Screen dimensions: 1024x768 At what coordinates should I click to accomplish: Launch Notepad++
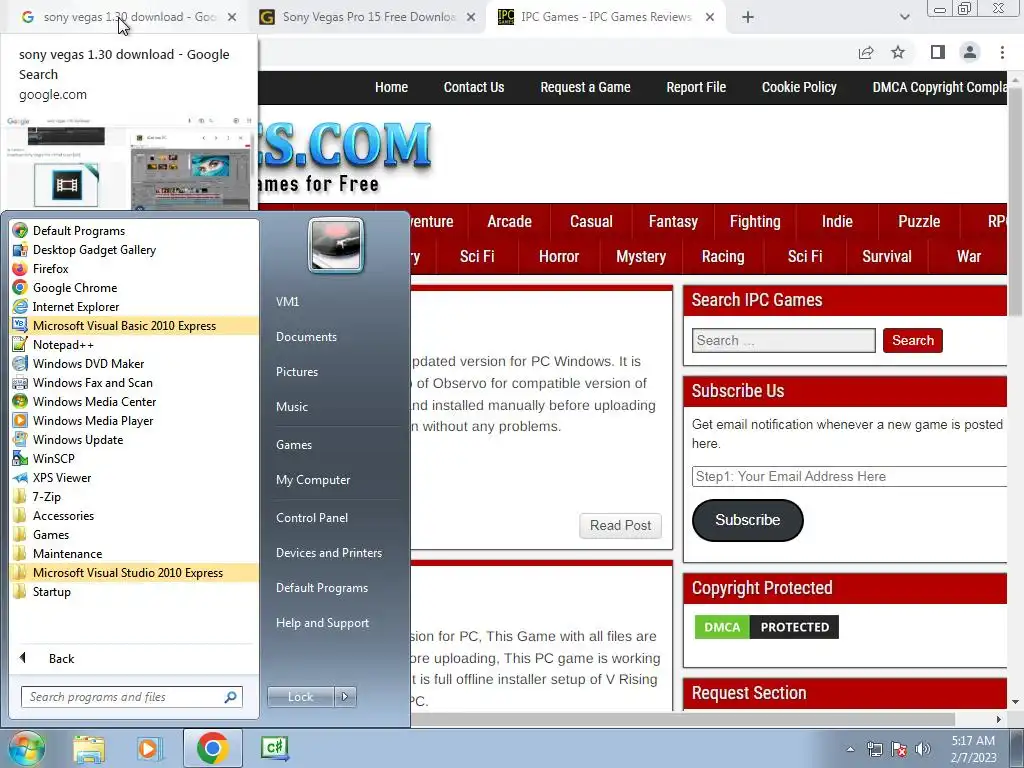click(134, 344)
